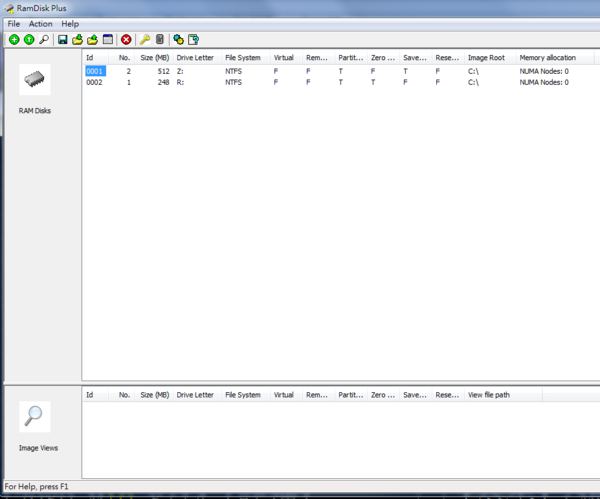Image resolution: width=600 pixels, height=499 pixels.
Task: Select the RAM Disks chip icon in sidebar
Action: pos(34,80)
